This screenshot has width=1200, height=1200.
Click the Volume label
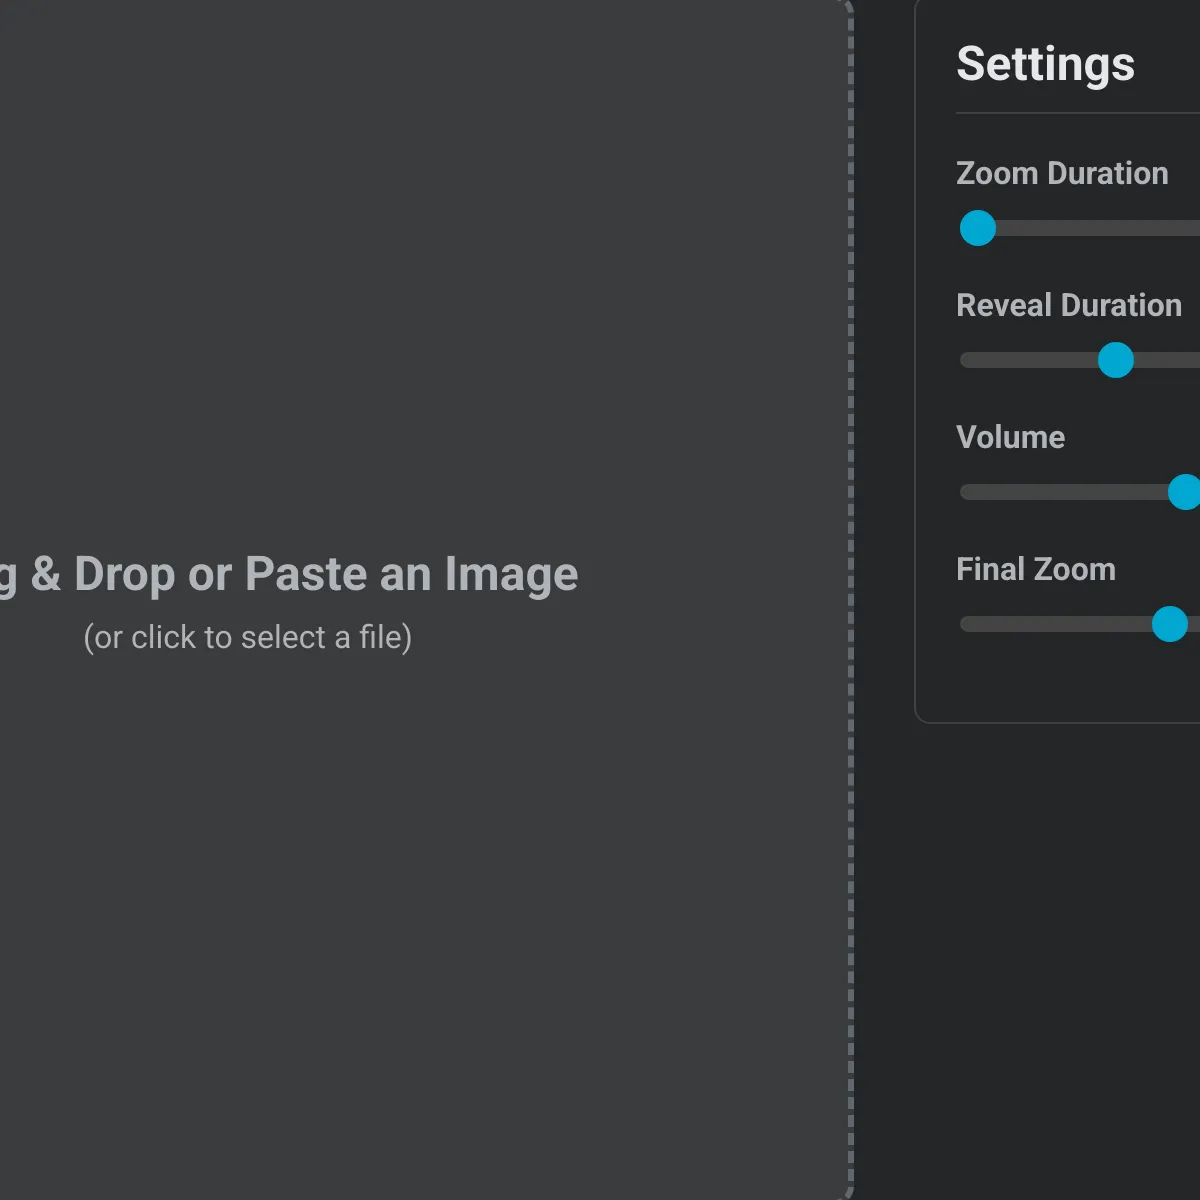1010,437
